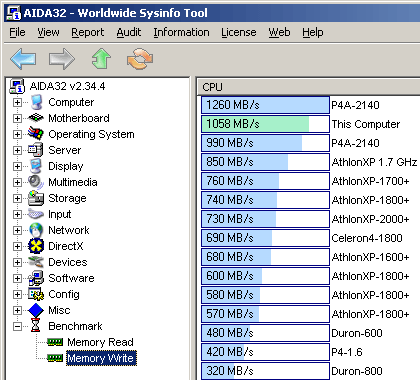This screenshot has height=380, width=420.
Task: Click the Motherboard chip icon
Action: pyautogui.click(x=36, y=118)
